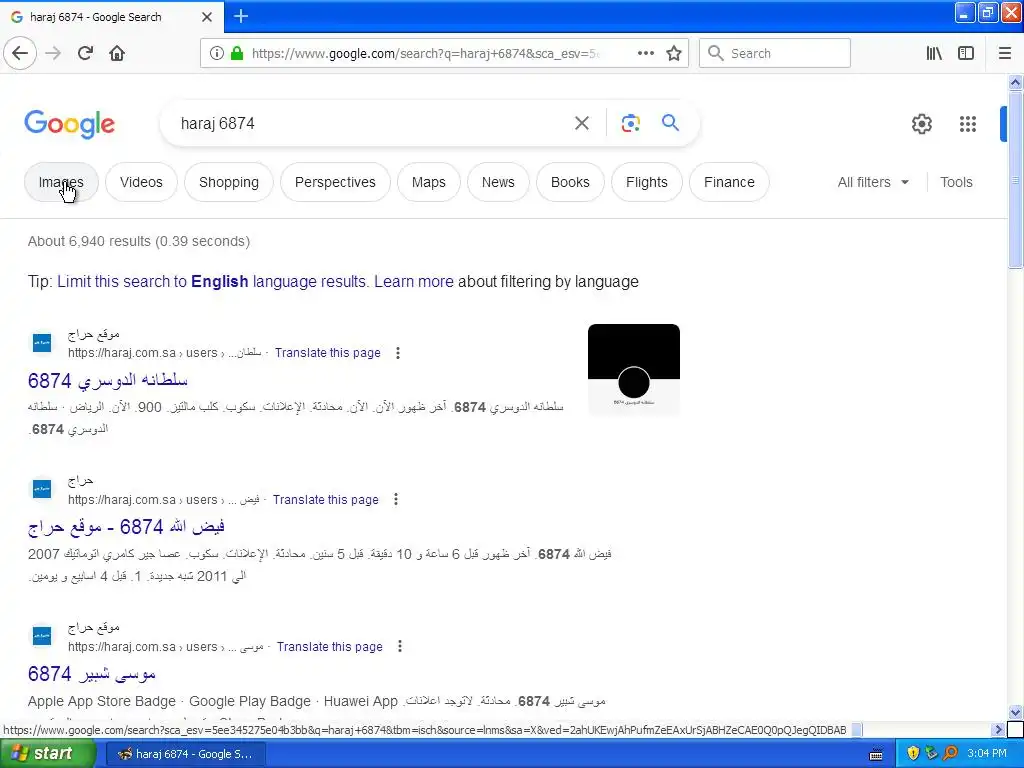This screenshot has width=1024, height=768.
Task: Click the blue magnifier search button
Action: [670, 123]
